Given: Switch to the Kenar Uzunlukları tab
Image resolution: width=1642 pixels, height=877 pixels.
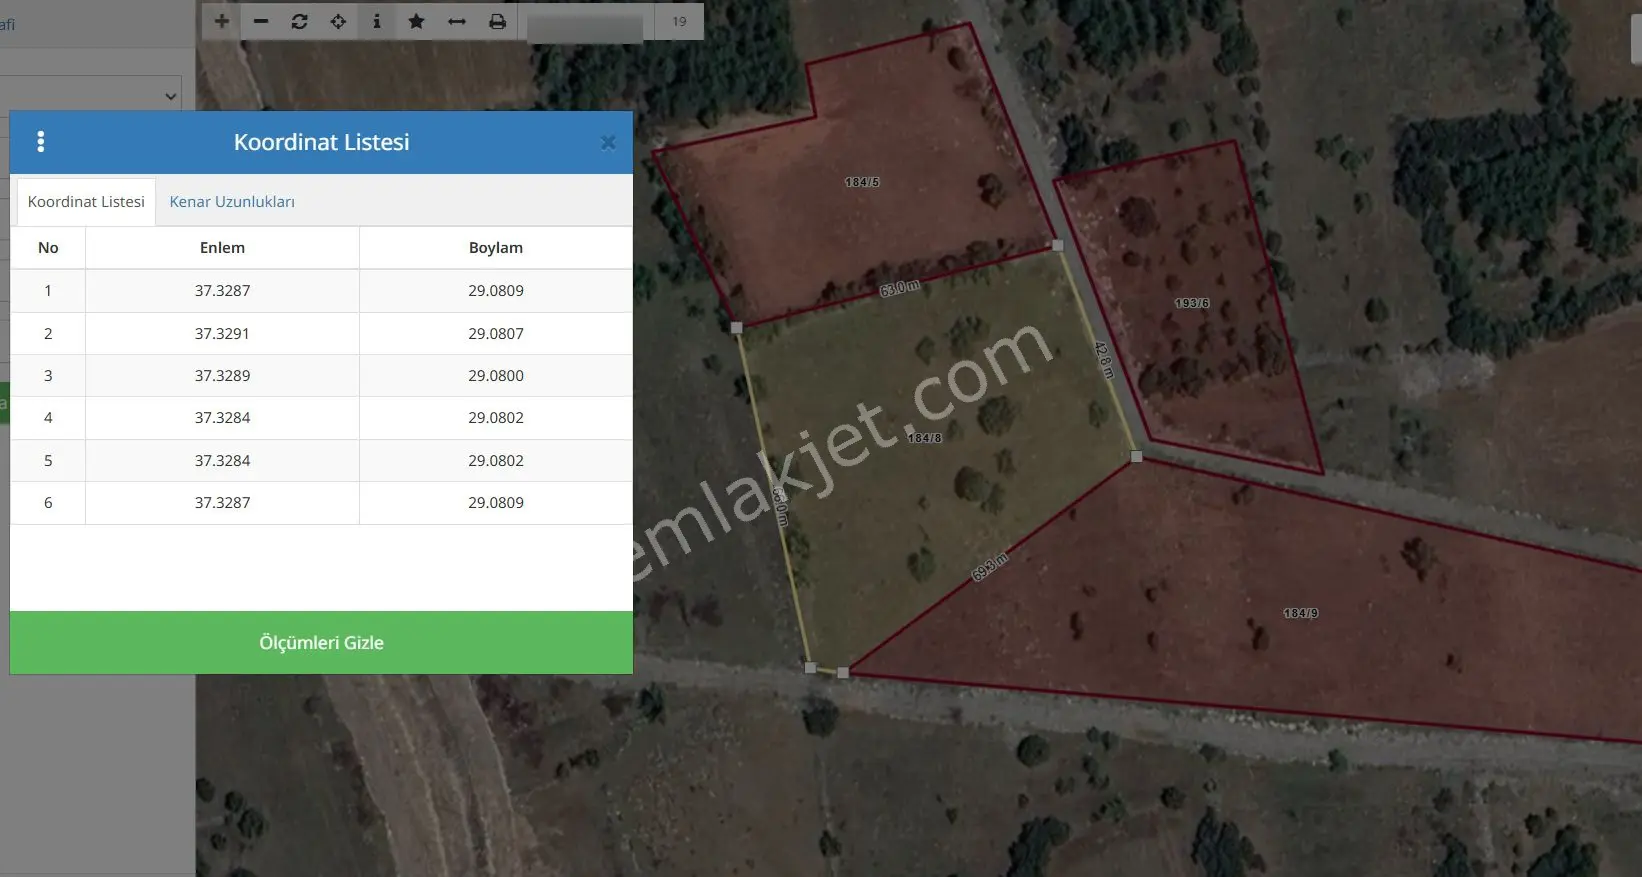Looking at the screenshot, I should click(232, 202).
